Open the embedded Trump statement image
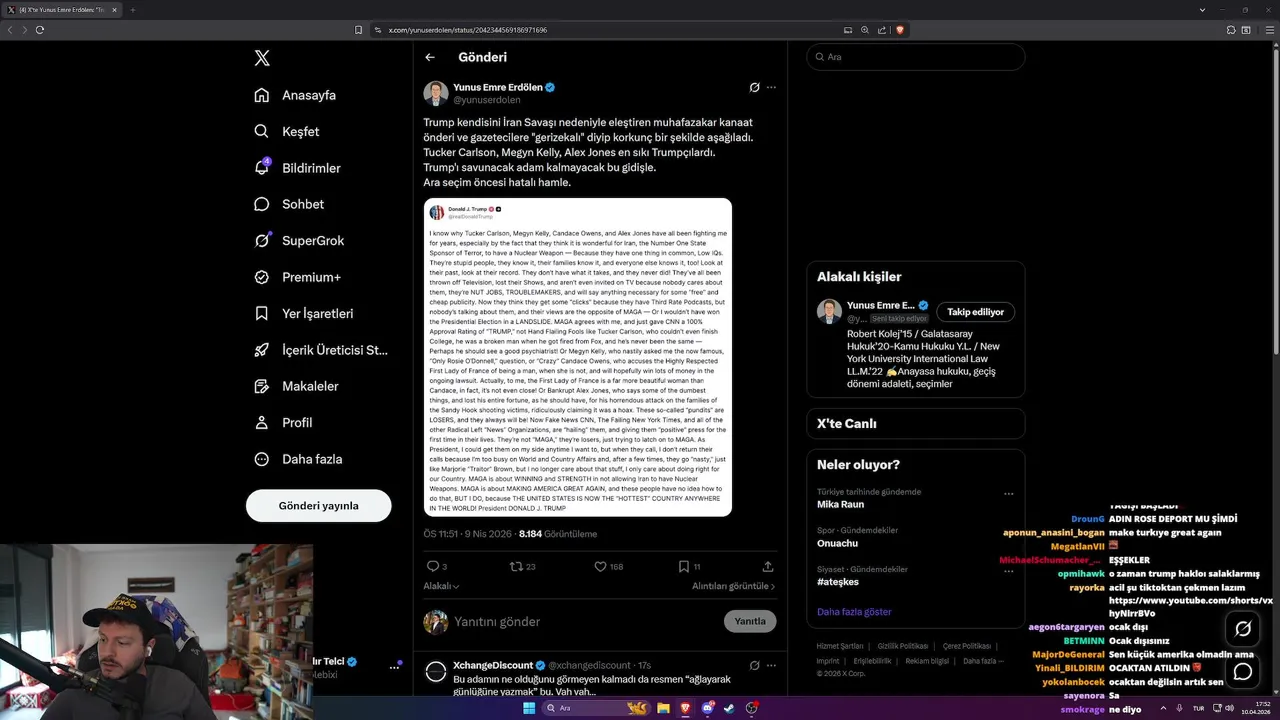The width and height of the screenshot is (1280, 720). click(578, 357)
